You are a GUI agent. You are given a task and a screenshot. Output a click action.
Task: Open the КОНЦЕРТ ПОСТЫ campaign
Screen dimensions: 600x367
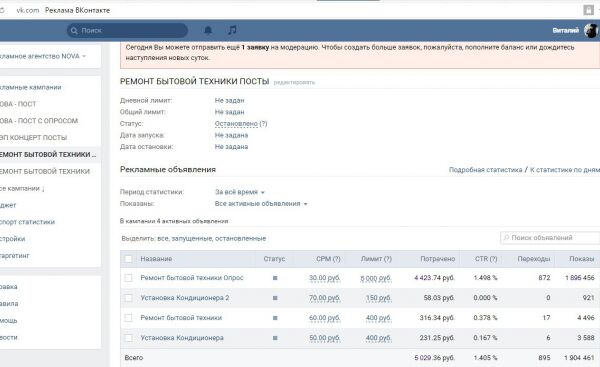[34, 138]
